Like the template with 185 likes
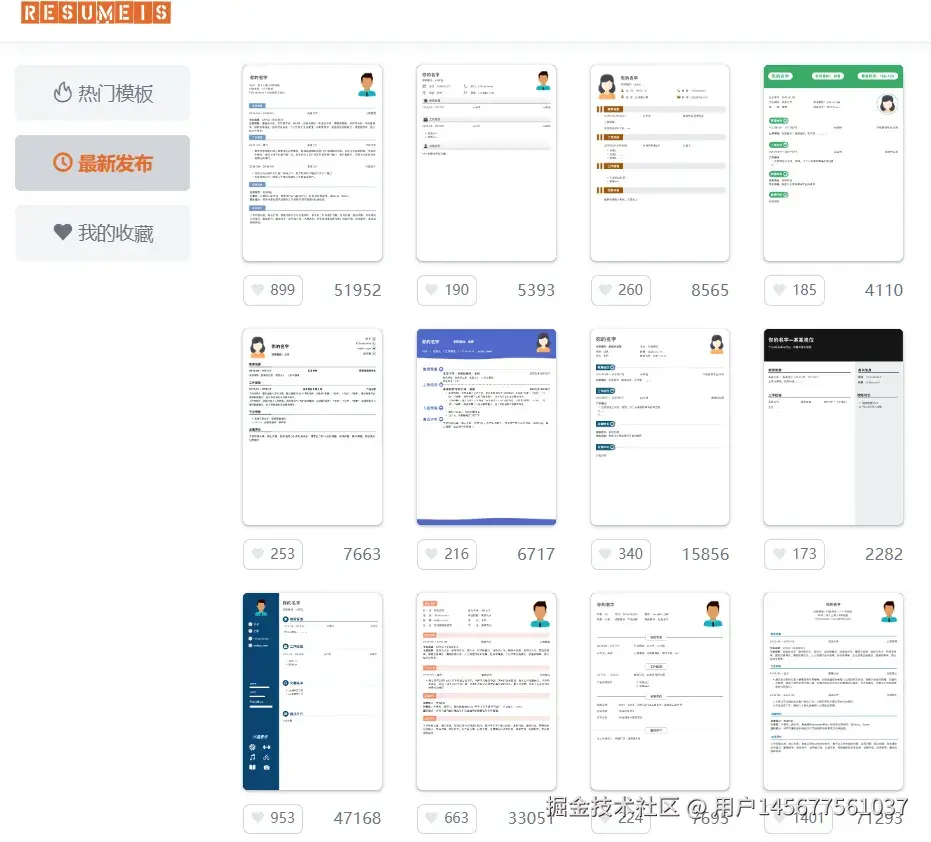 pyautogui.click(x=794, y=290)
